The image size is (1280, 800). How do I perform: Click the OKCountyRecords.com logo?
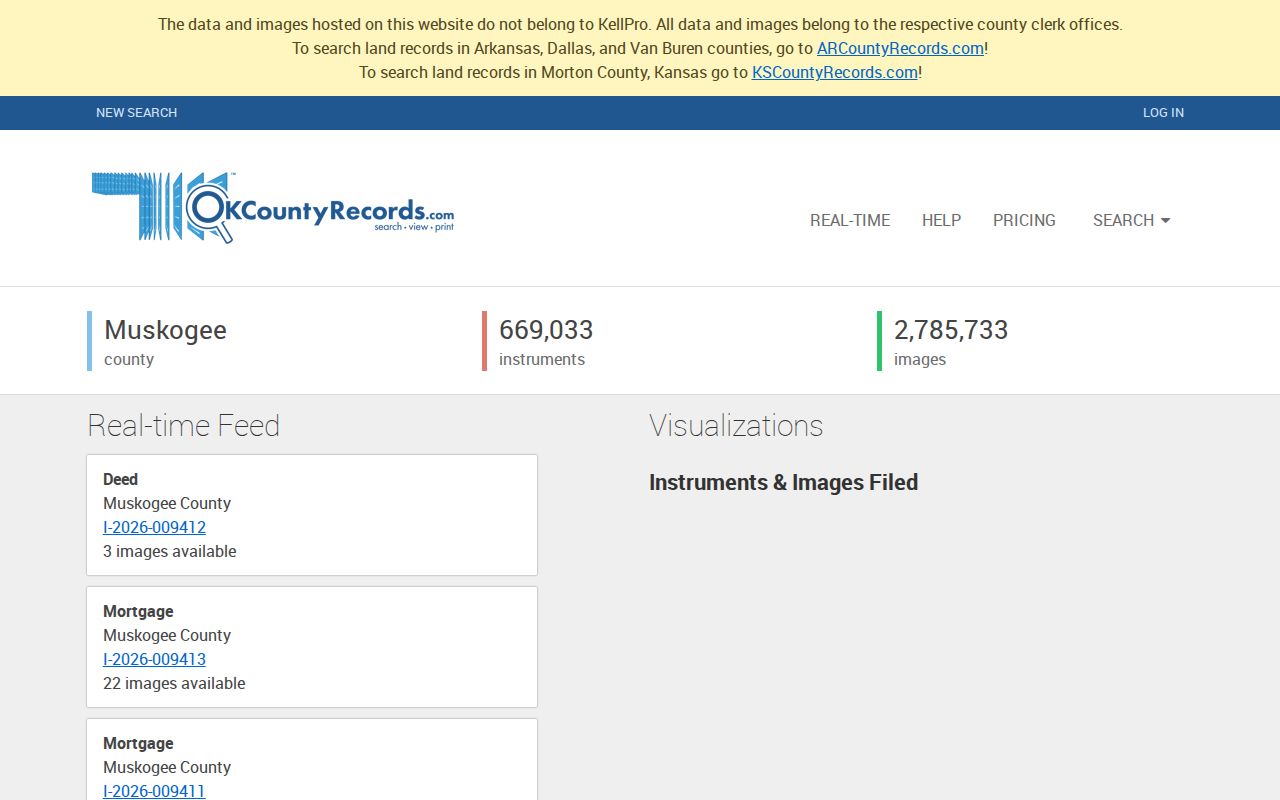(273, 208)
